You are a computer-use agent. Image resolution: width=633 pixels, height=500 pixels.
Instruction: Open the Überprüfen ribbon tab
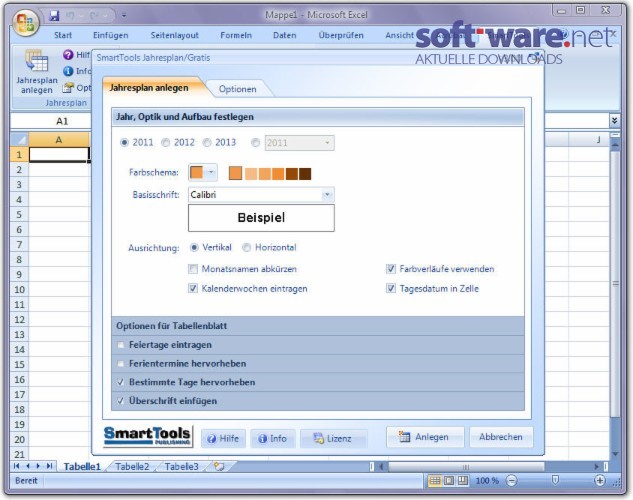(341, 36)
